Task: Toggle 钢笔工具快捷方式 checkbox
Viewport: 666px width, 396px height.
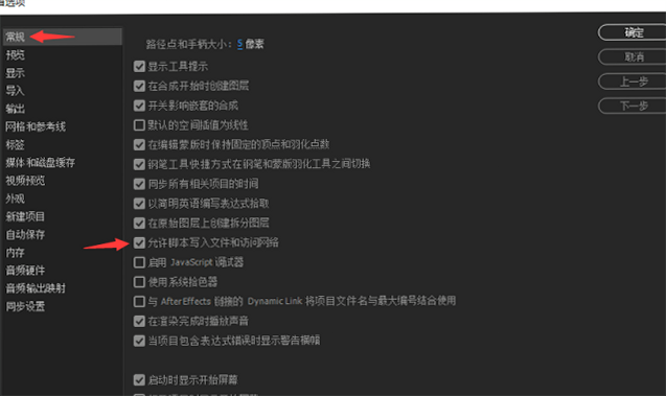Action: tap(139, 164)
